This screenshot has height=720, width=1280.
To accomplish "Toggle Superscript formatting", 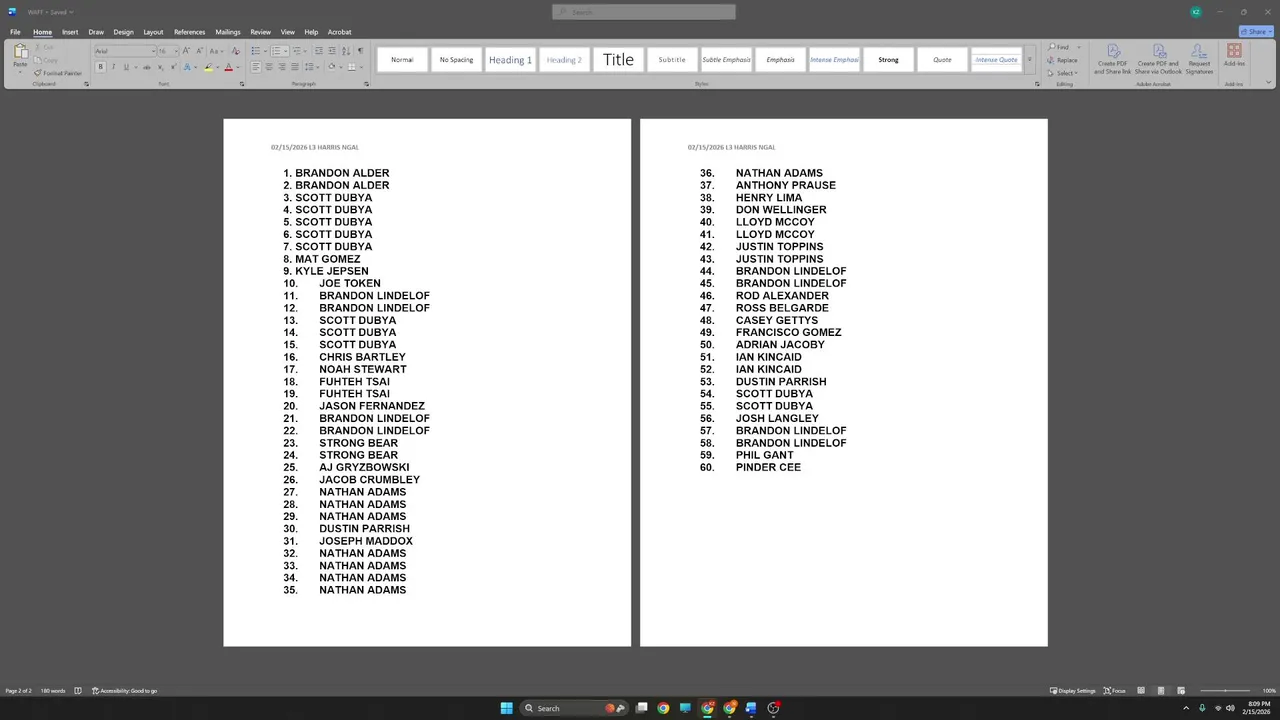I will [x=173, y=67].
